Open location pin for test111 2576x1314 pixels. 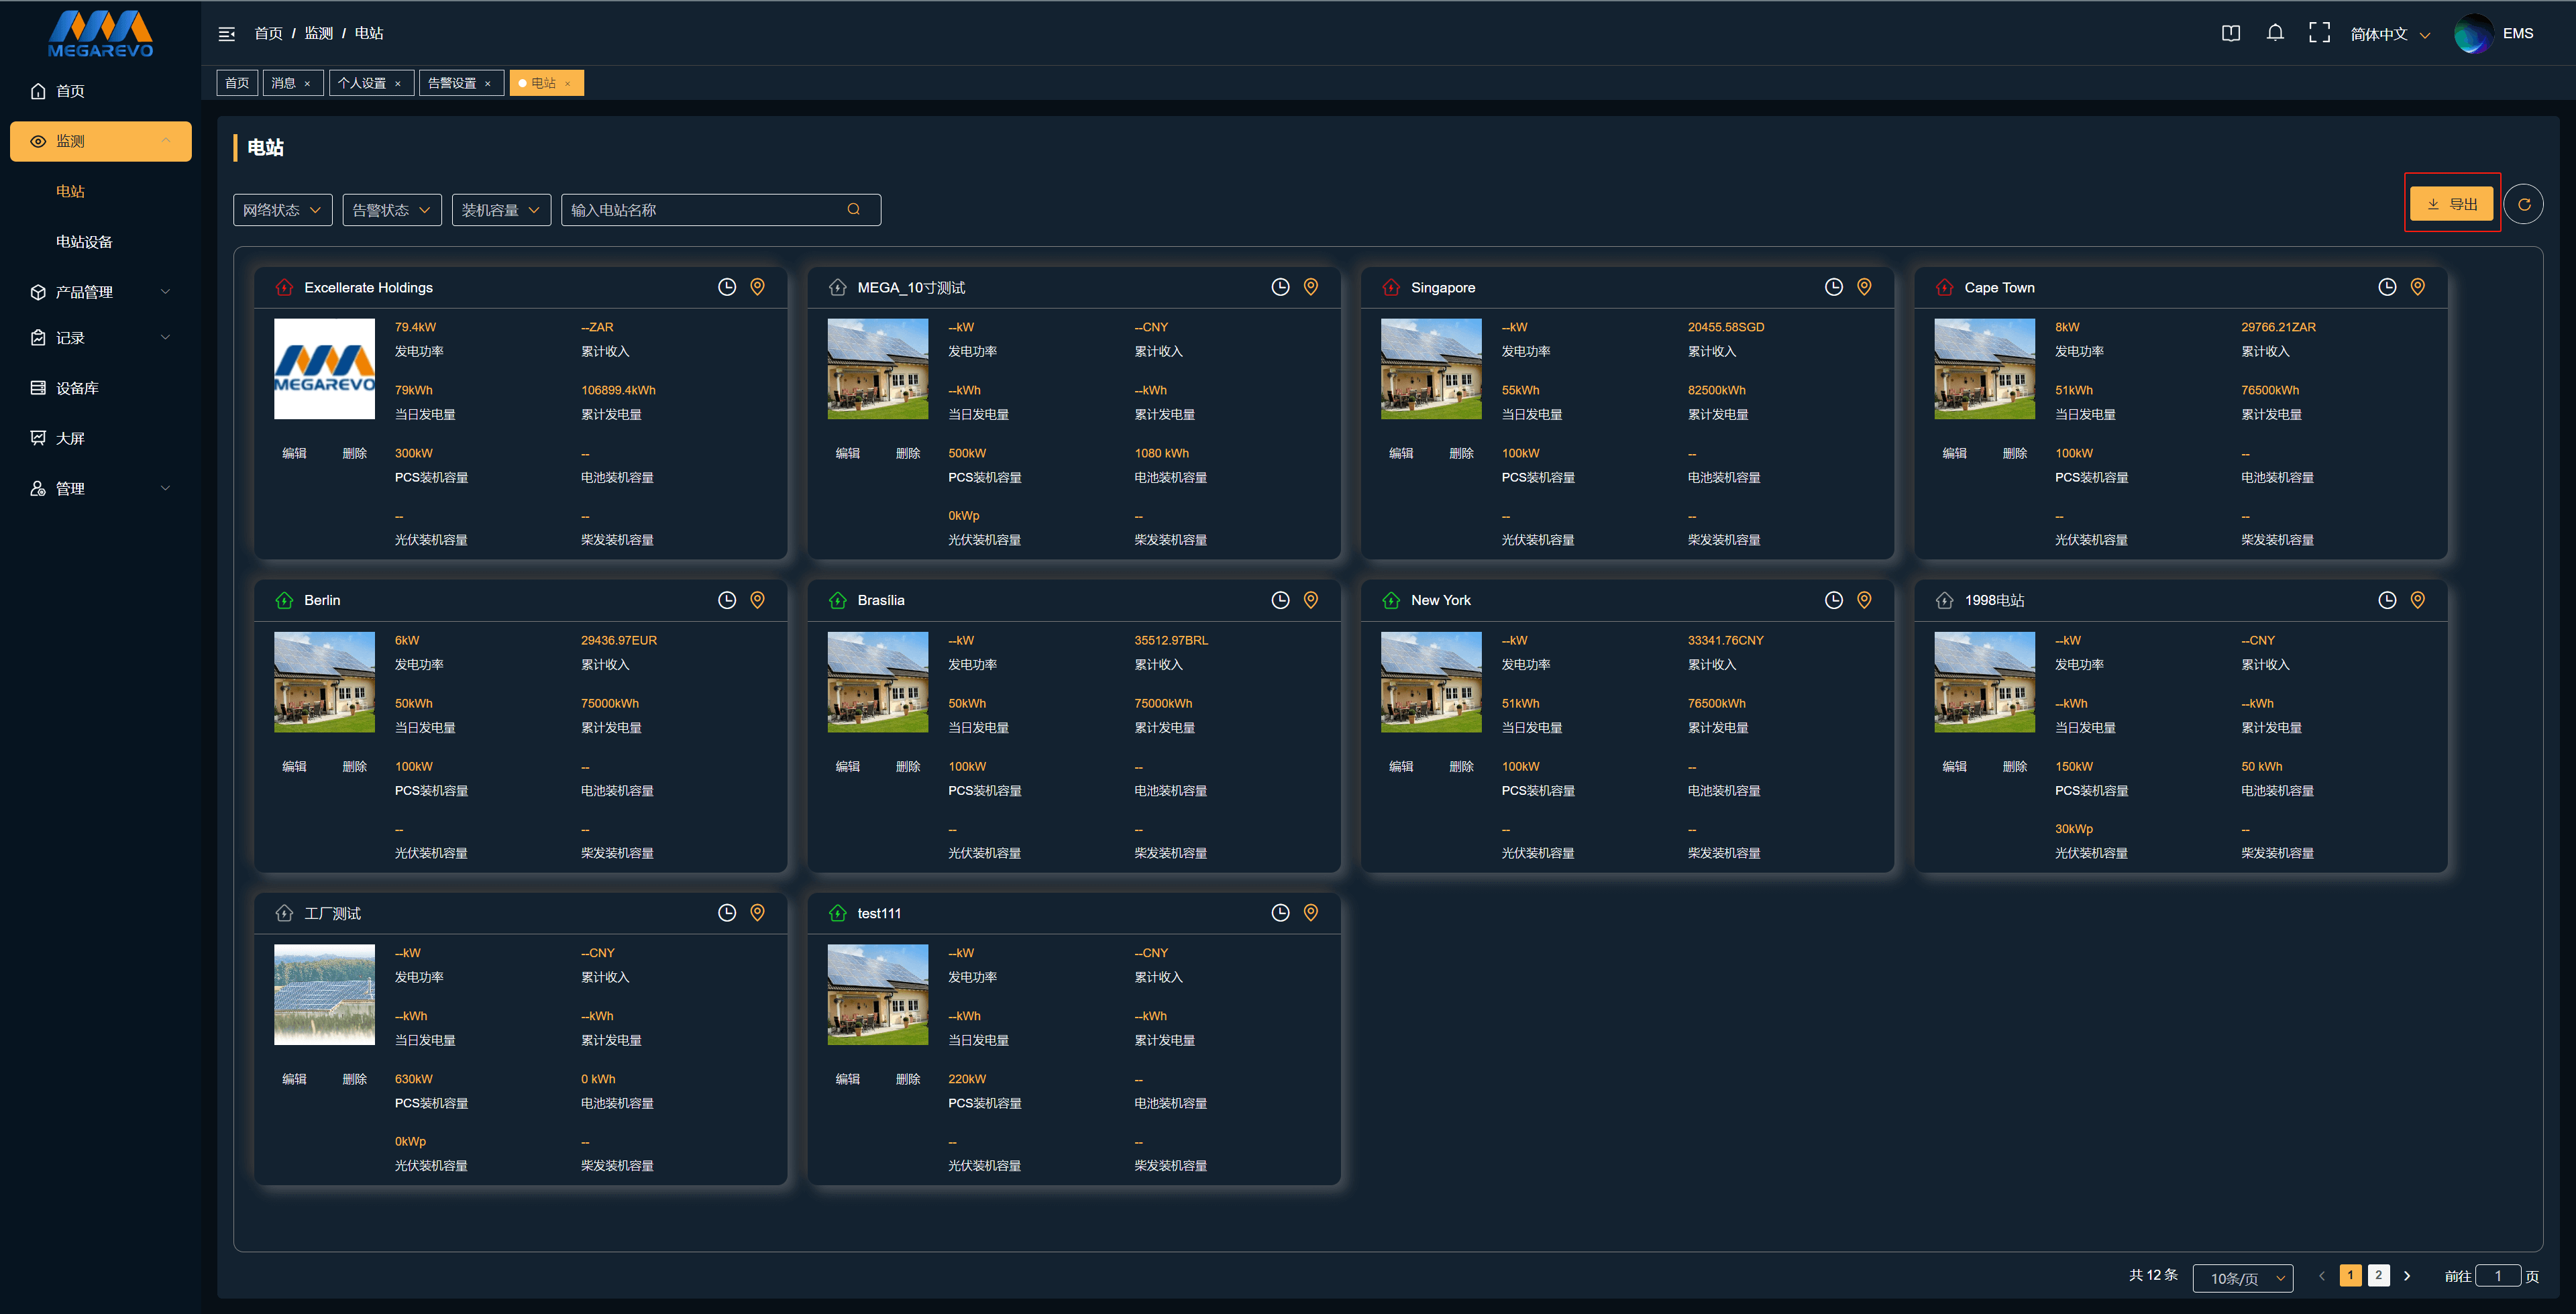(x=1311, y=913)
